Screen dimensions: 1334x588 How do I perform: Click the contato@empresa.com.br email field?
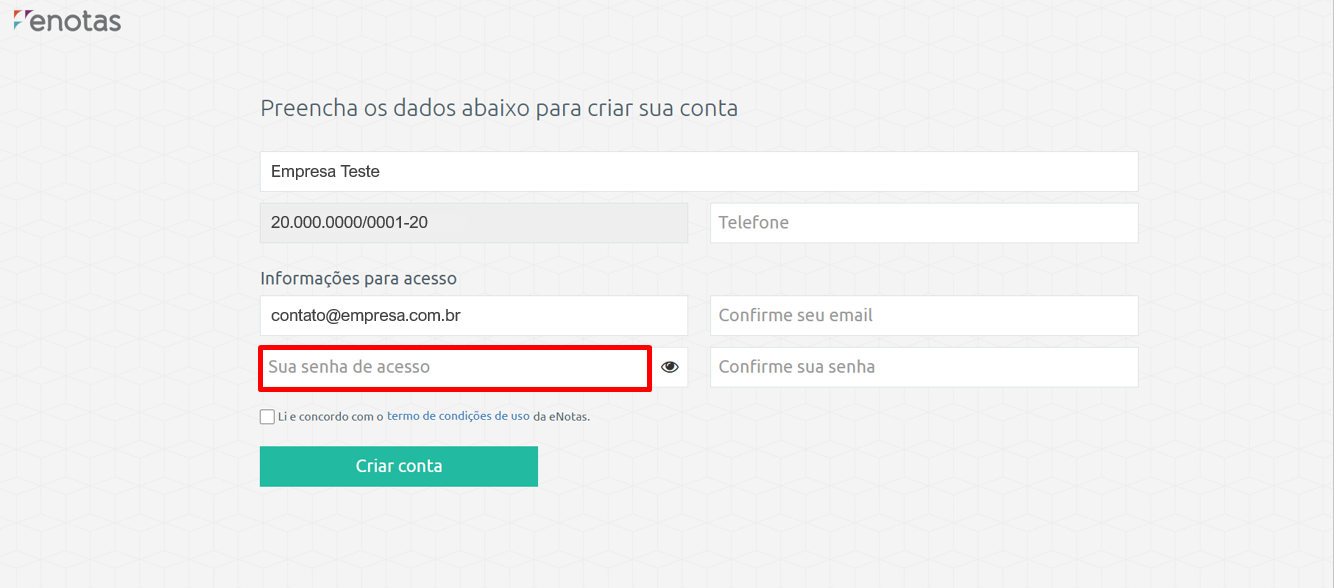coord(474,316)
